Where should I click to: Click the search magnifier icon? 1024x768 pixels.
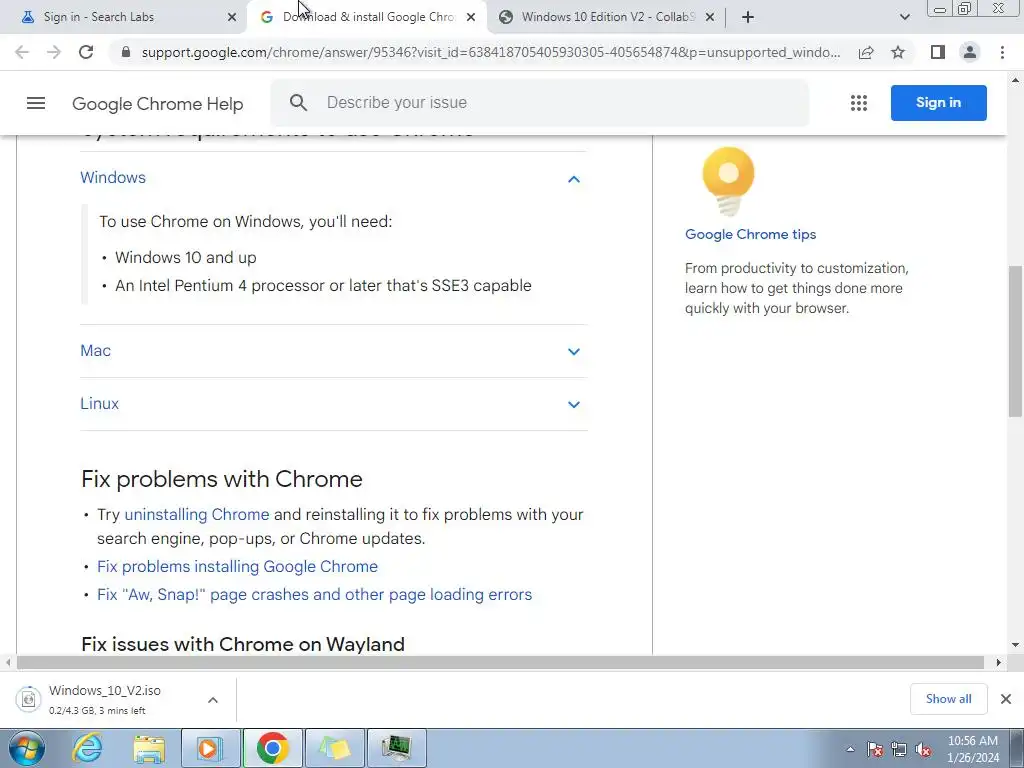pos(298,103)
